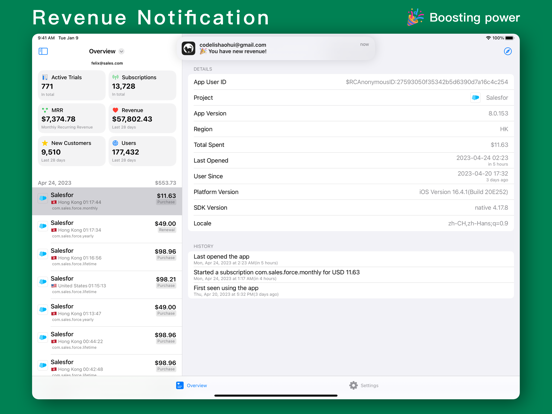The height and width of the screenshot is (414, 552).
Task: Click the Apr 24, 2023 date header
Action: (x=55, y=183)
